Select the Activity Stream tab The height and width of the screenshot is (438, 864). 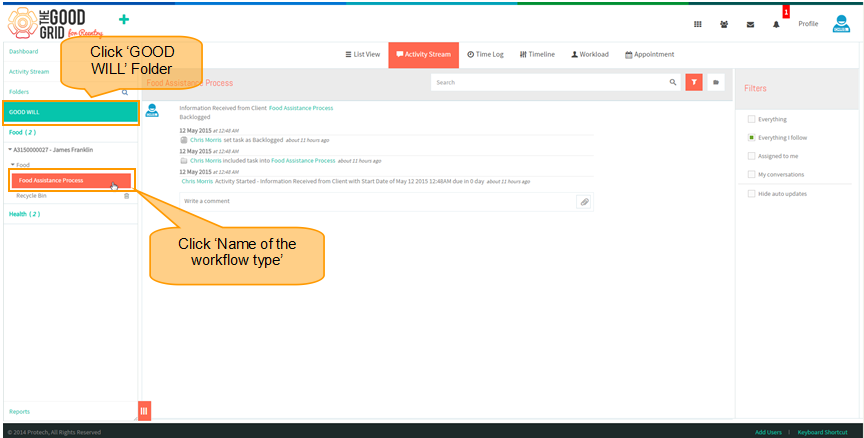click(x=423, y=55)
